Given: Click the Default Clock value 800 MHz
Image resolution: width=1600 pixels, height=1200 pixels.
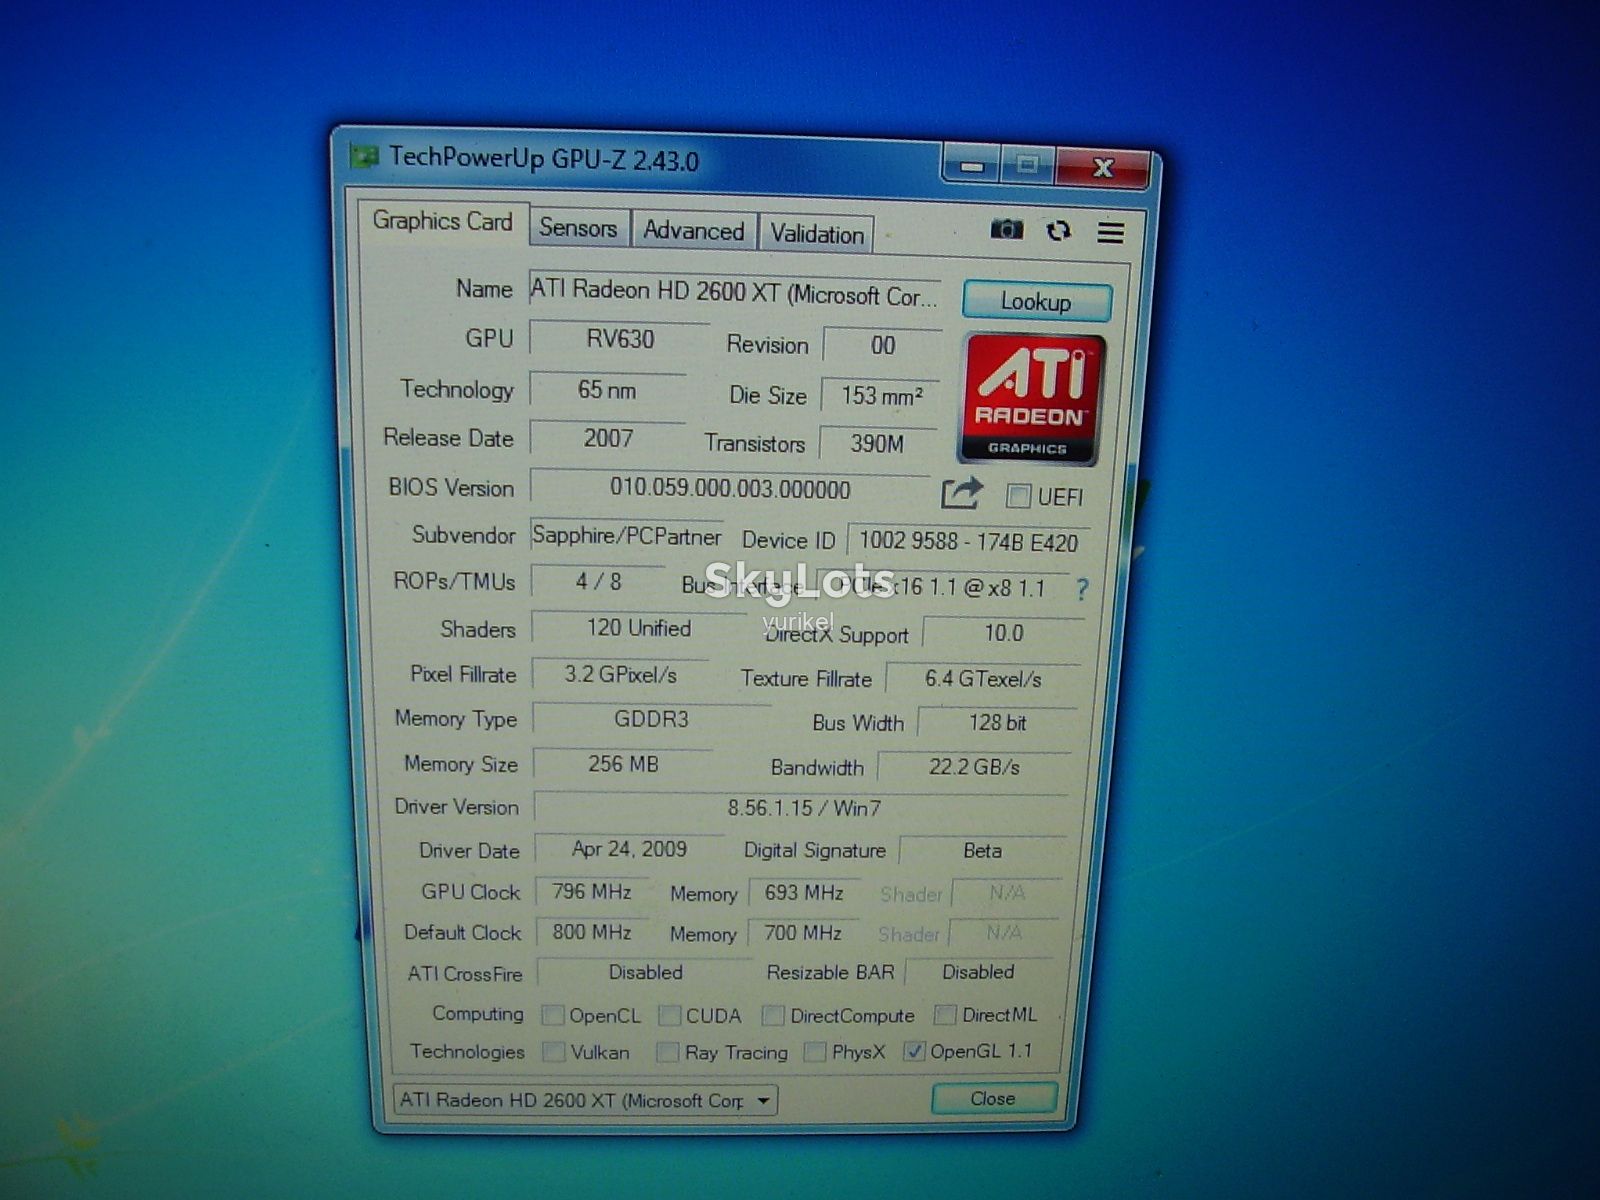Looking at the screenshot, I should pos(592,932).
